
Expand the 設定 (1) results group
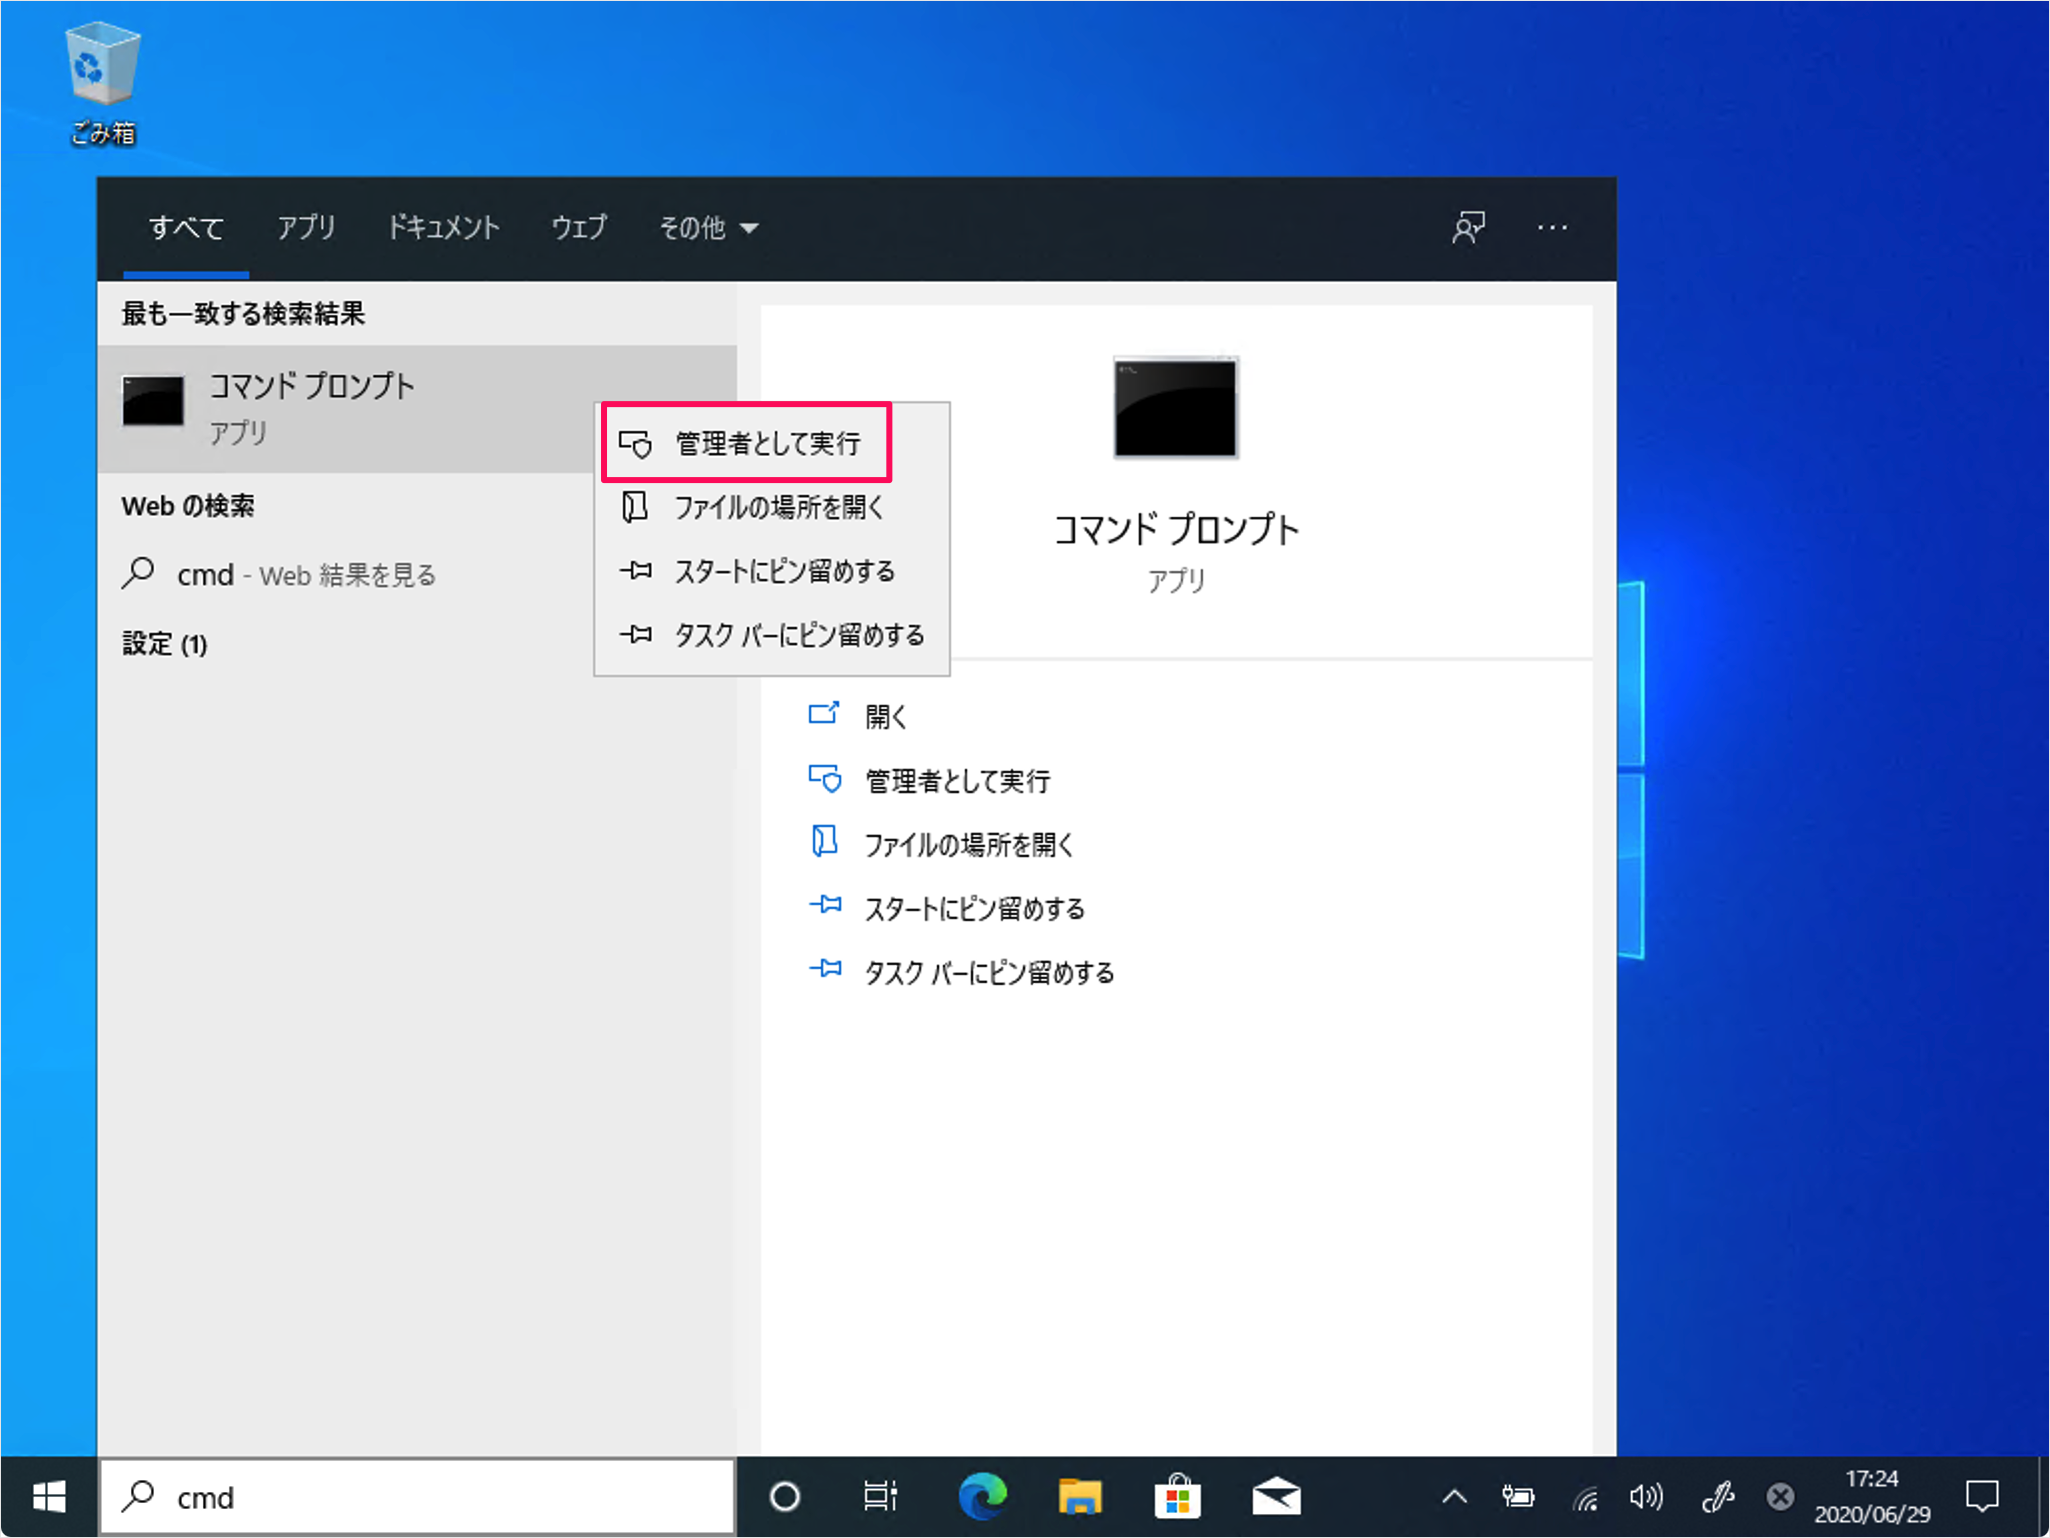tap(165, 644)
